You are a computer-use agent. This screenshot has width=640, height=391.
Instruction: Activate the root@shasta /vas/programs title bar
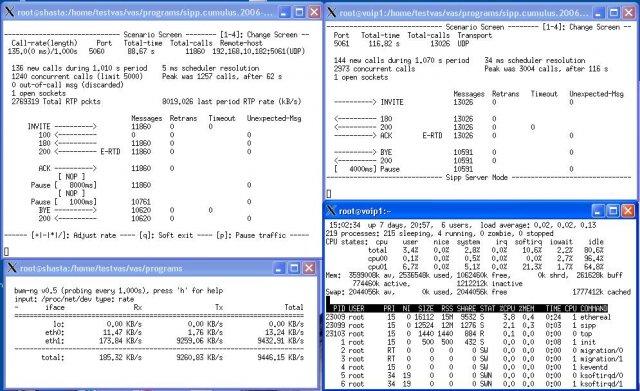click(x=101, y=268)
